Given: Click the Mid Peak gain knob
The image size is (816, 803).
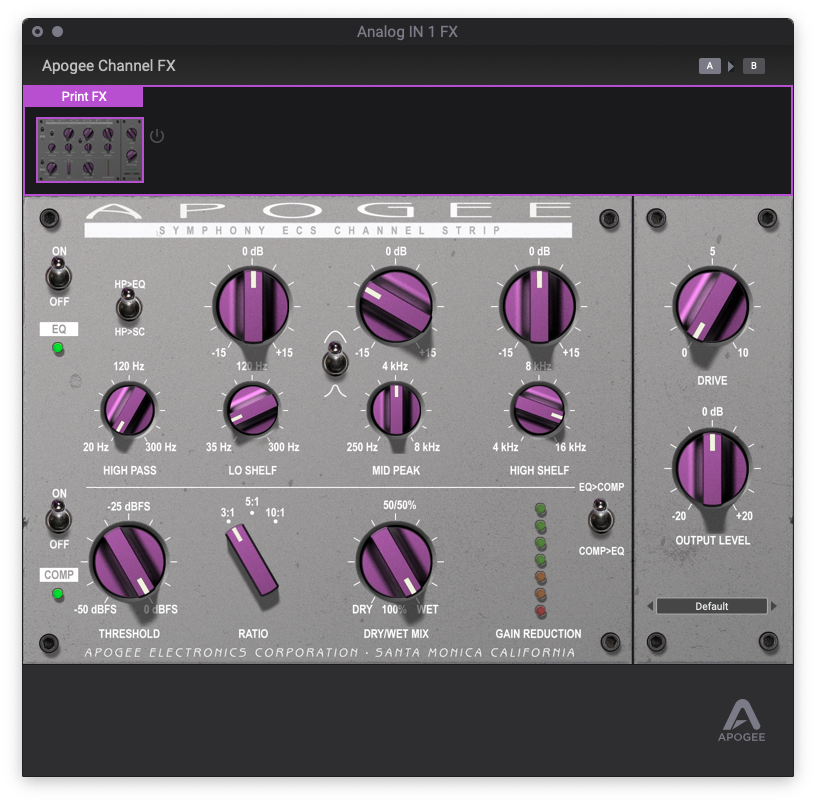Looking at the screenshot, I should point(396,306).
